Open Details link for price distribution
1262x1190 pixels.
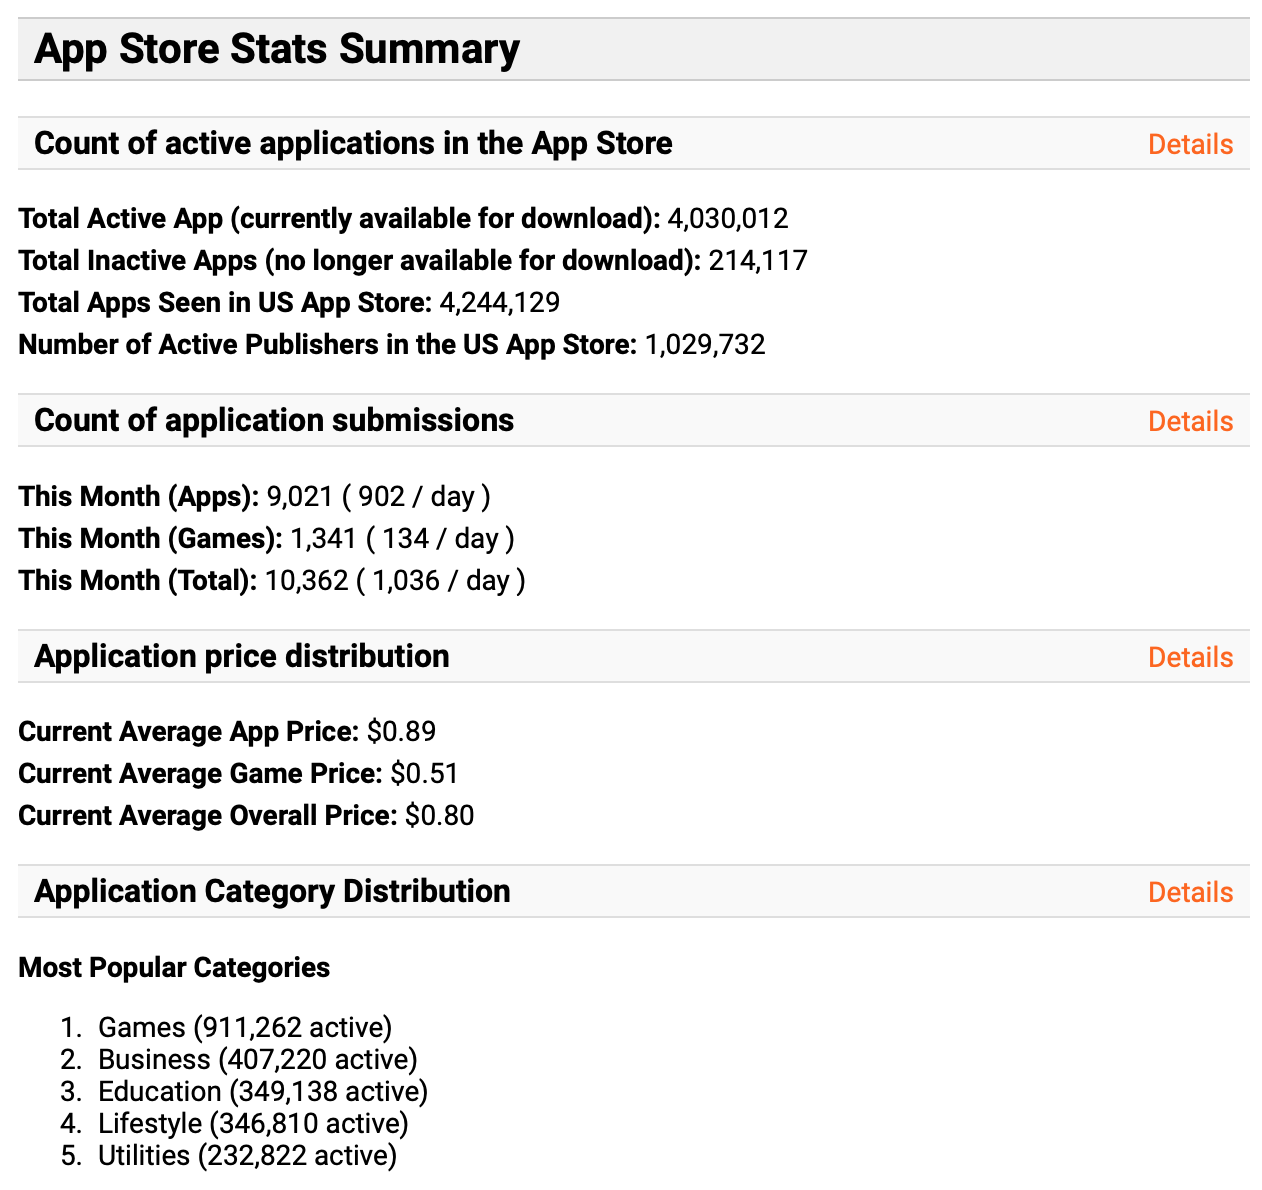[1190, 657]
